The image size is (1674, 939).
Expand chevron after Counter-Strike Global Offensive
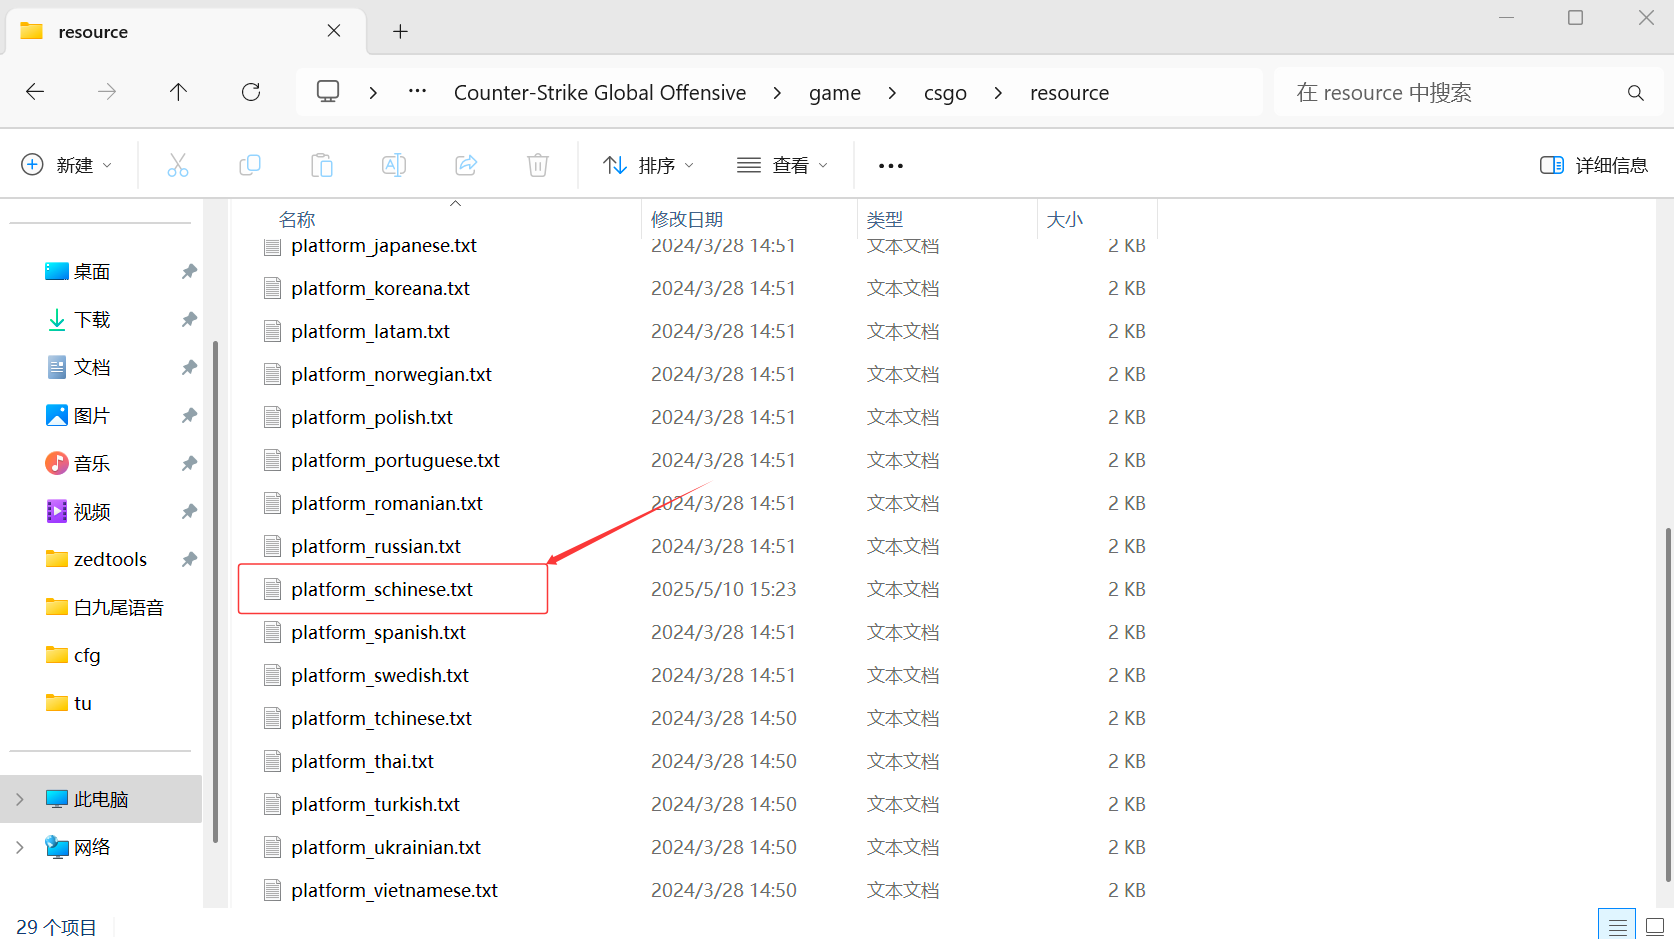coord(777,93)
